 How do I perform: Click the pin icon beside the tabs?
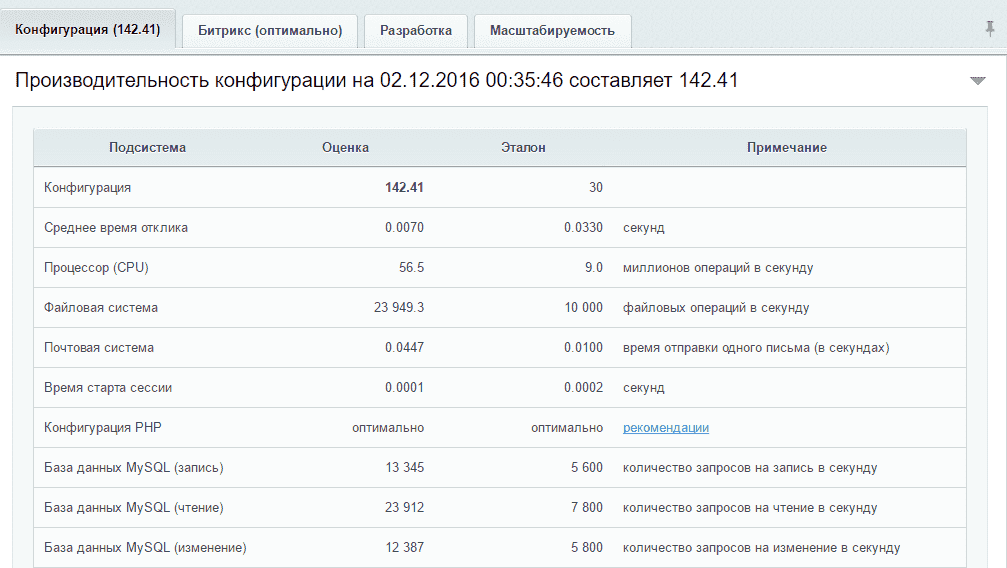pyautogui.click(x=989, y=29)
